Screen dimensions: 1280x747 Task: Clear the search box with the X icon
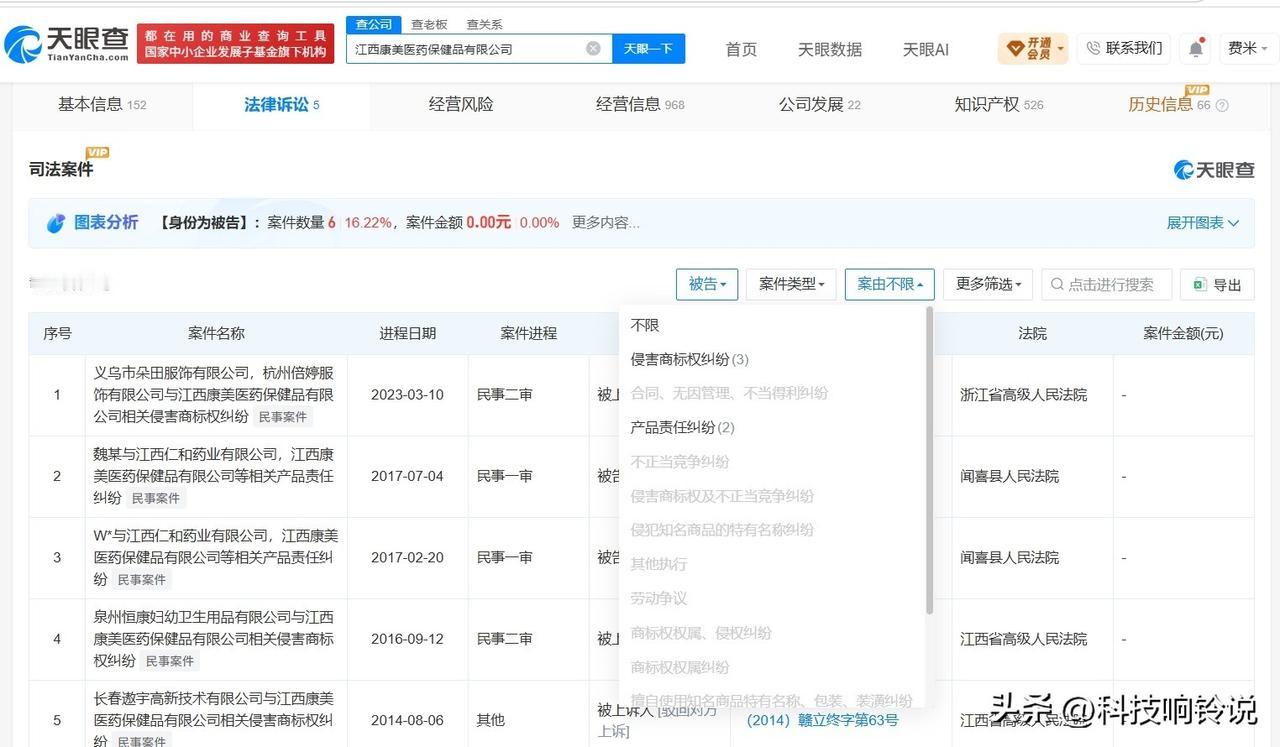pyautogui.click(x=593, y=48)
